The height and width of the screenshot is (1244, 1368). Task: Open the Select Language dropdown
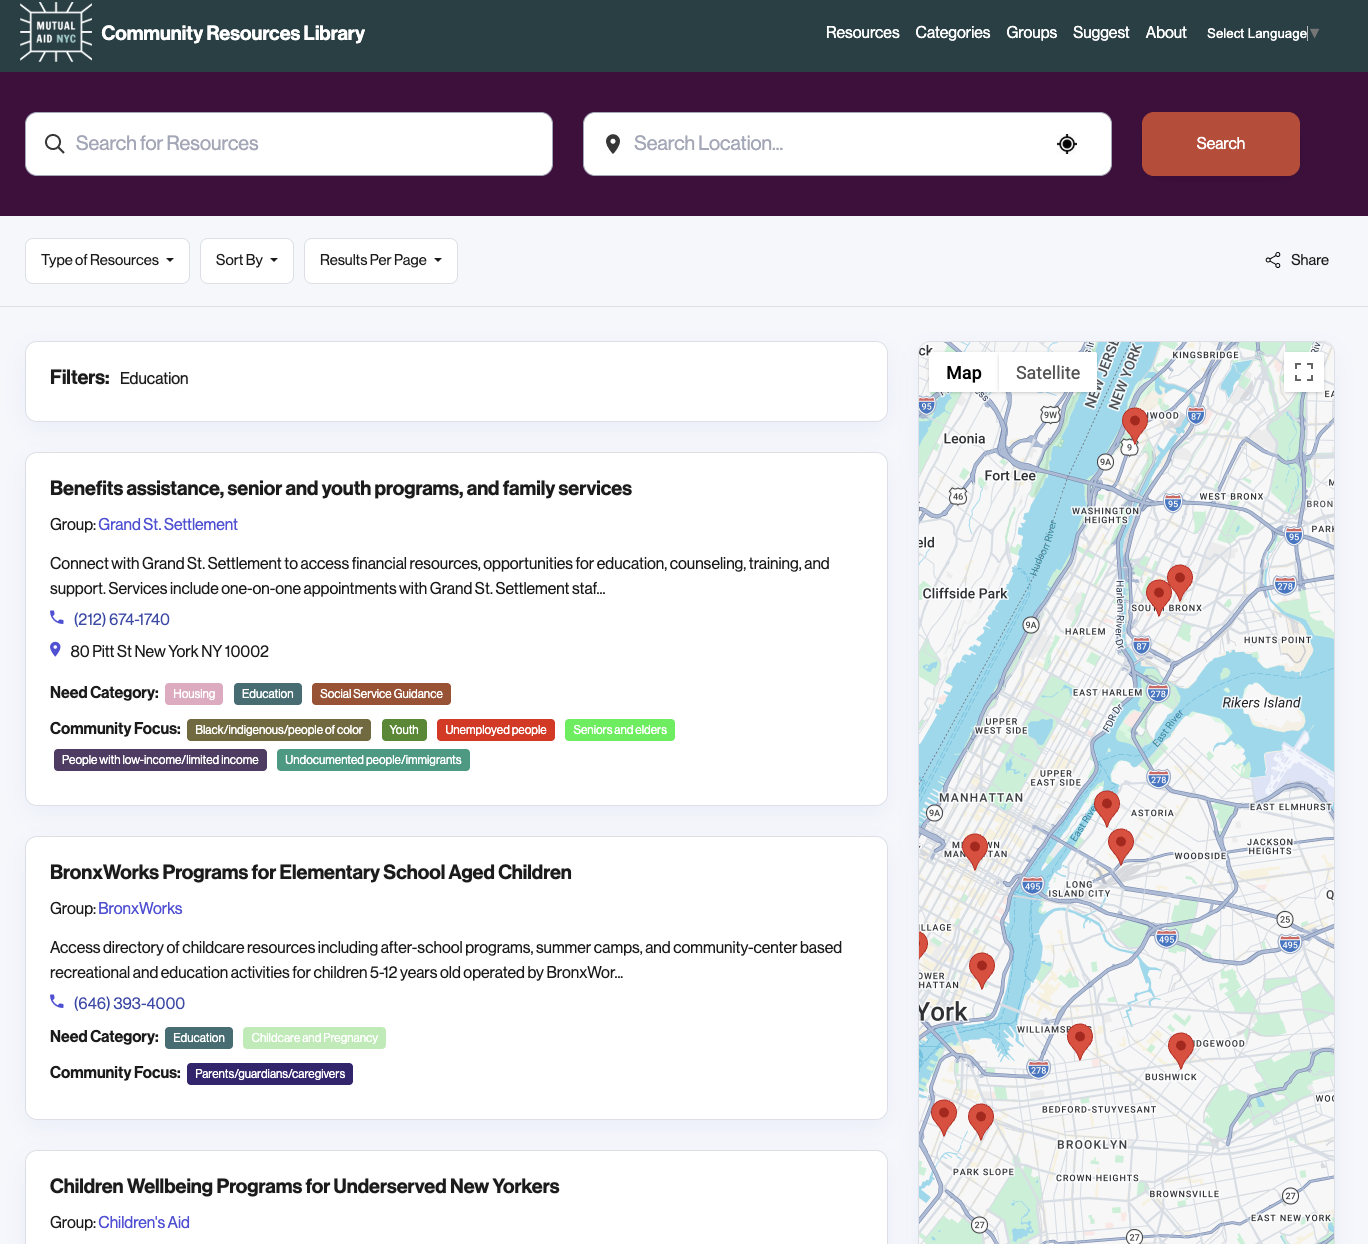pyautogui.click(x=1263, y=33)
